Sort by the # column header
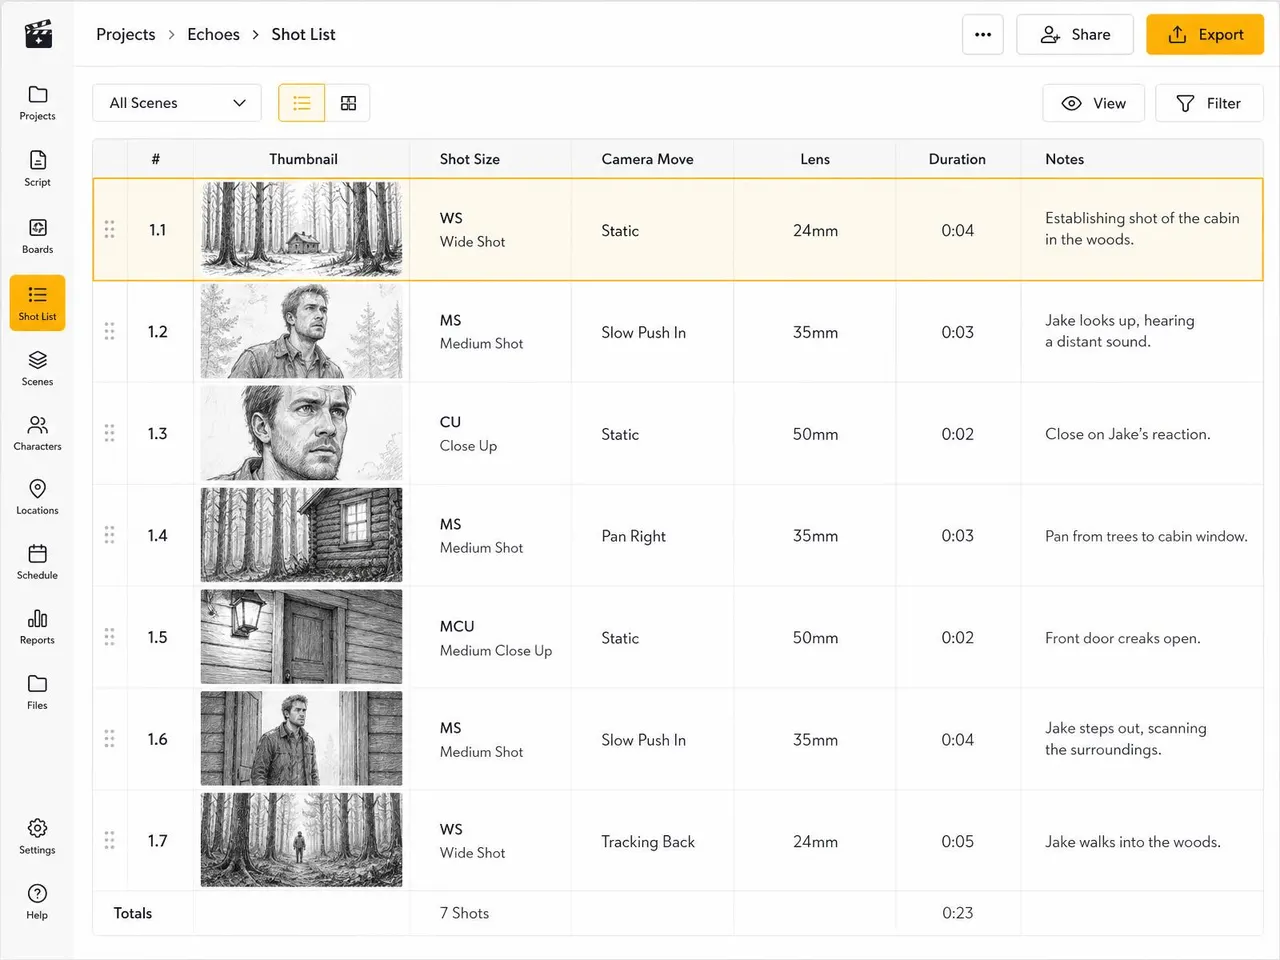1280x960 pixels. click(x=156, y=159)
